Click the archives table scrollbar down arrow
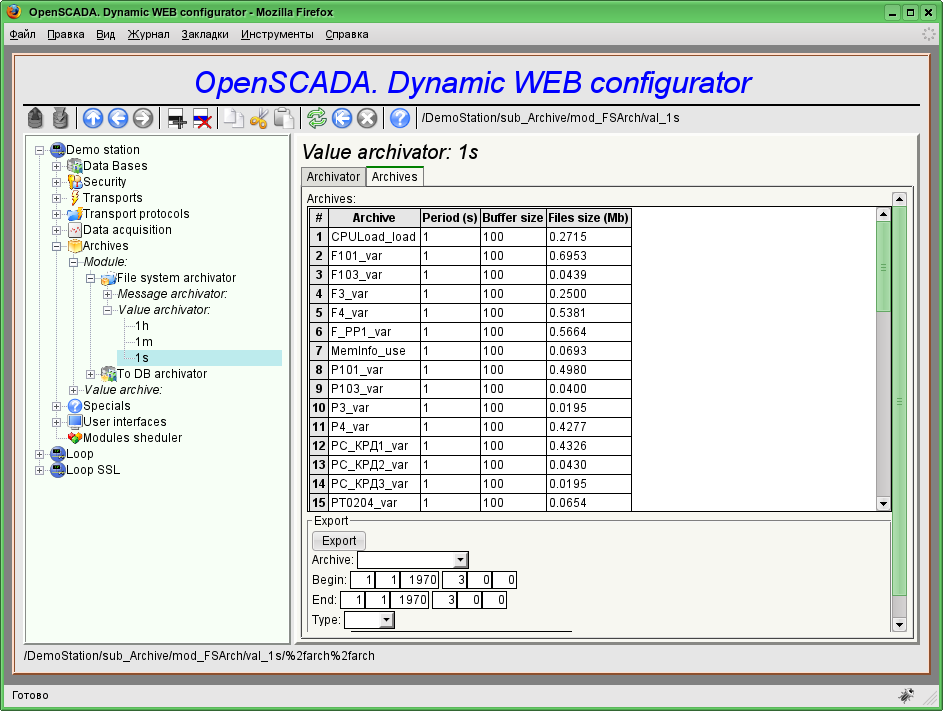This screenshot has width=943, height=711. (x=883, y=504)
